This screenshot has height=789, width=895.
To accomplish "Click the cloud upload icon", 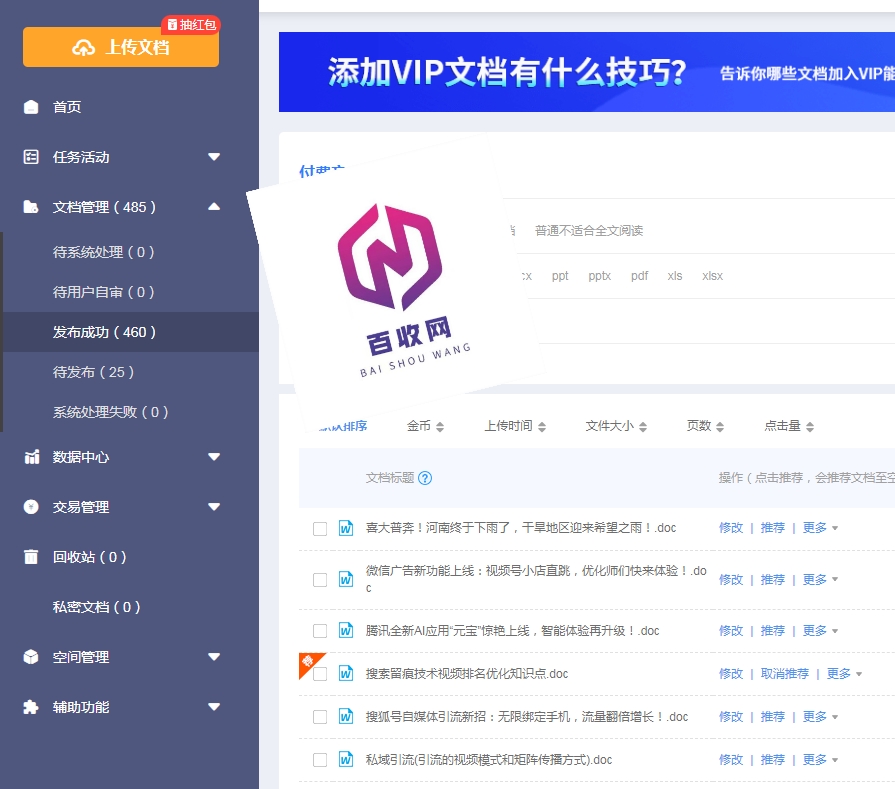I will [x=83, y=47].
